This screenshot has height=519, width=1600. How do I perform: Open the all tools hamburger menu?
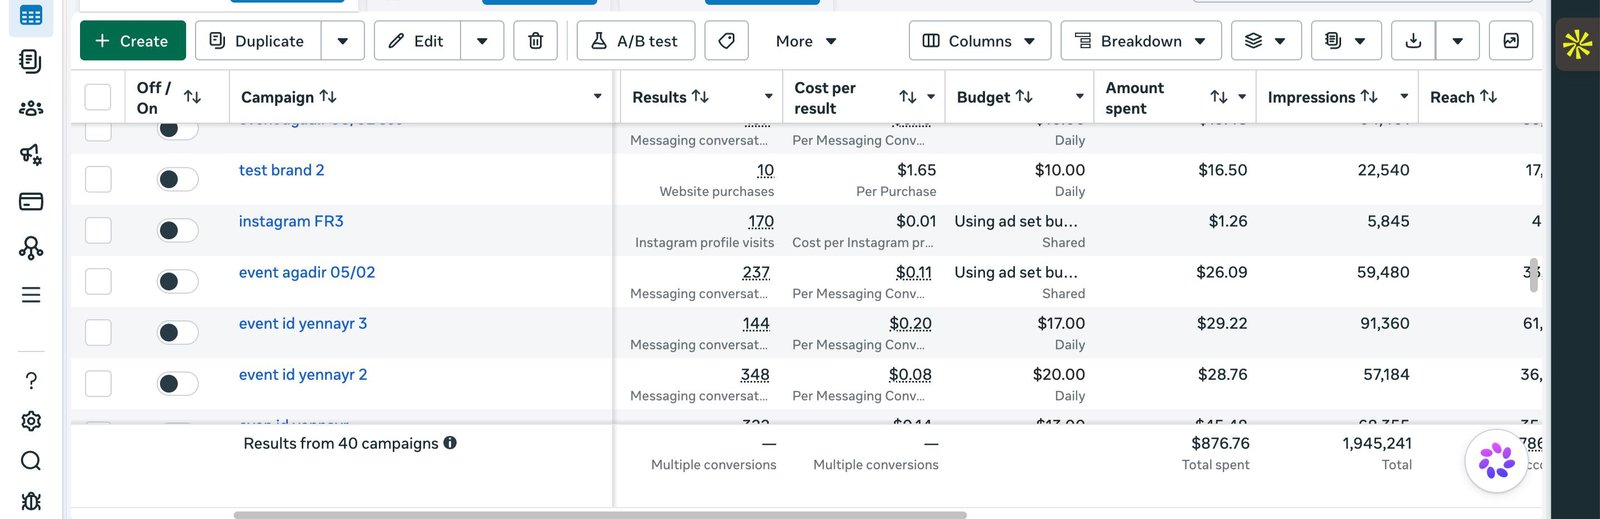[x=31, y=295]
